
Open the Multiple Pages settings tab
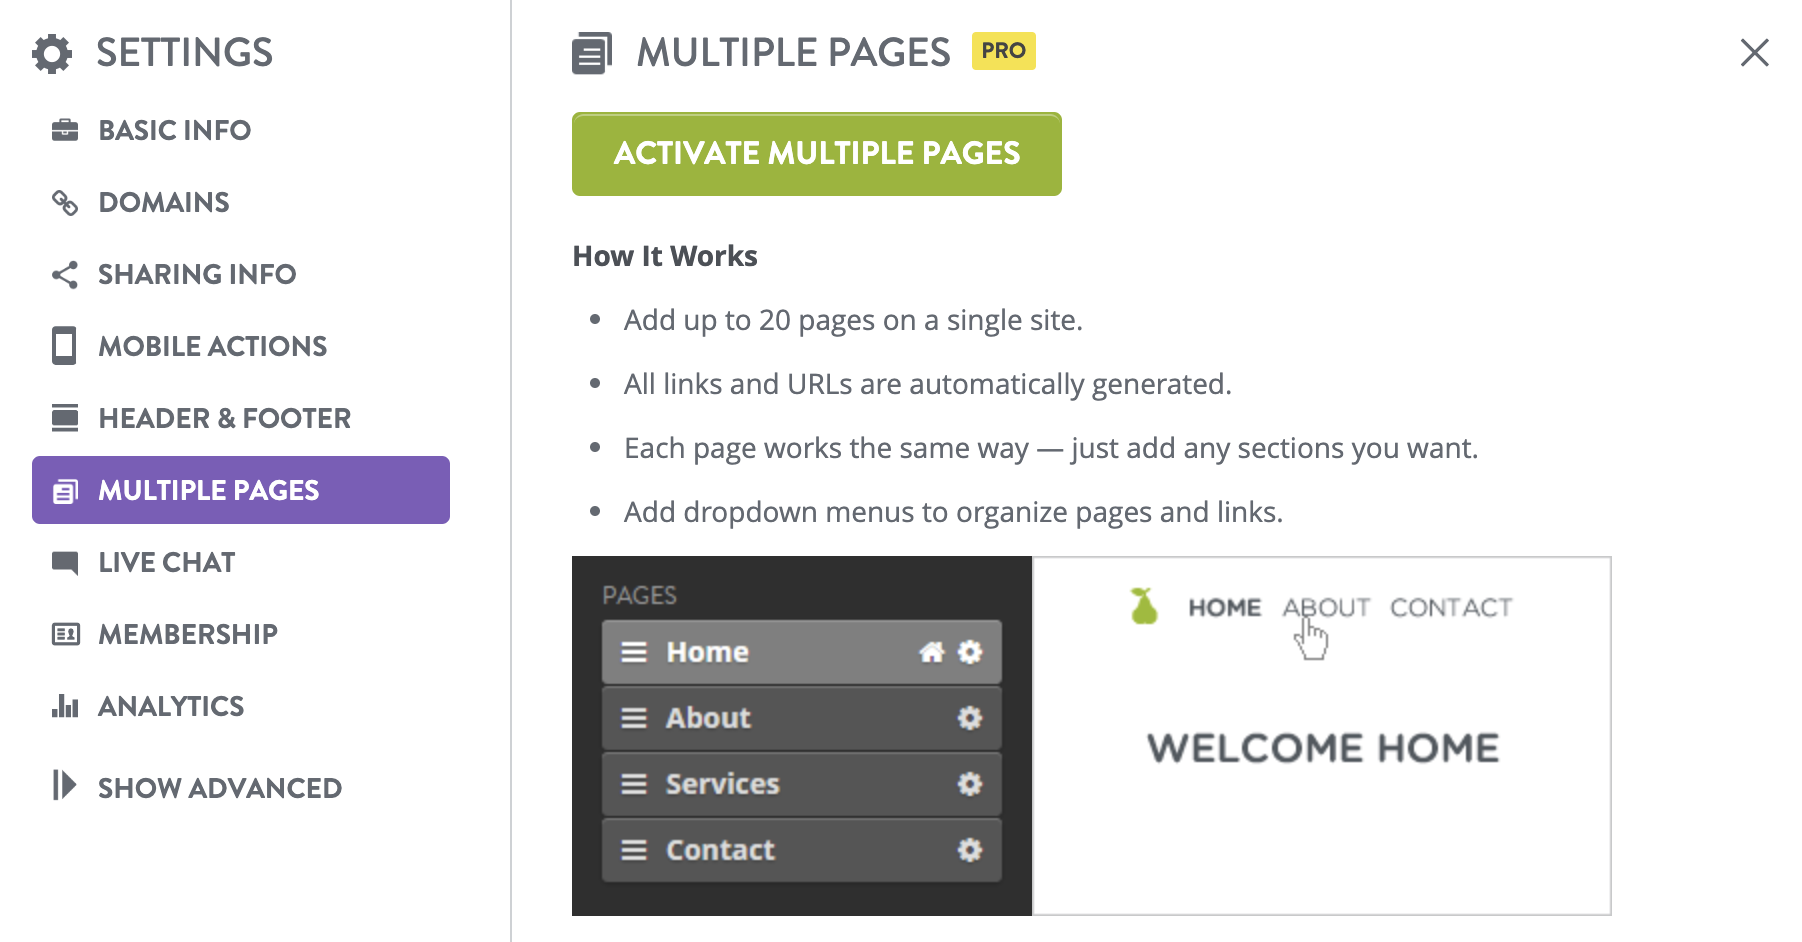pos(241,490)
